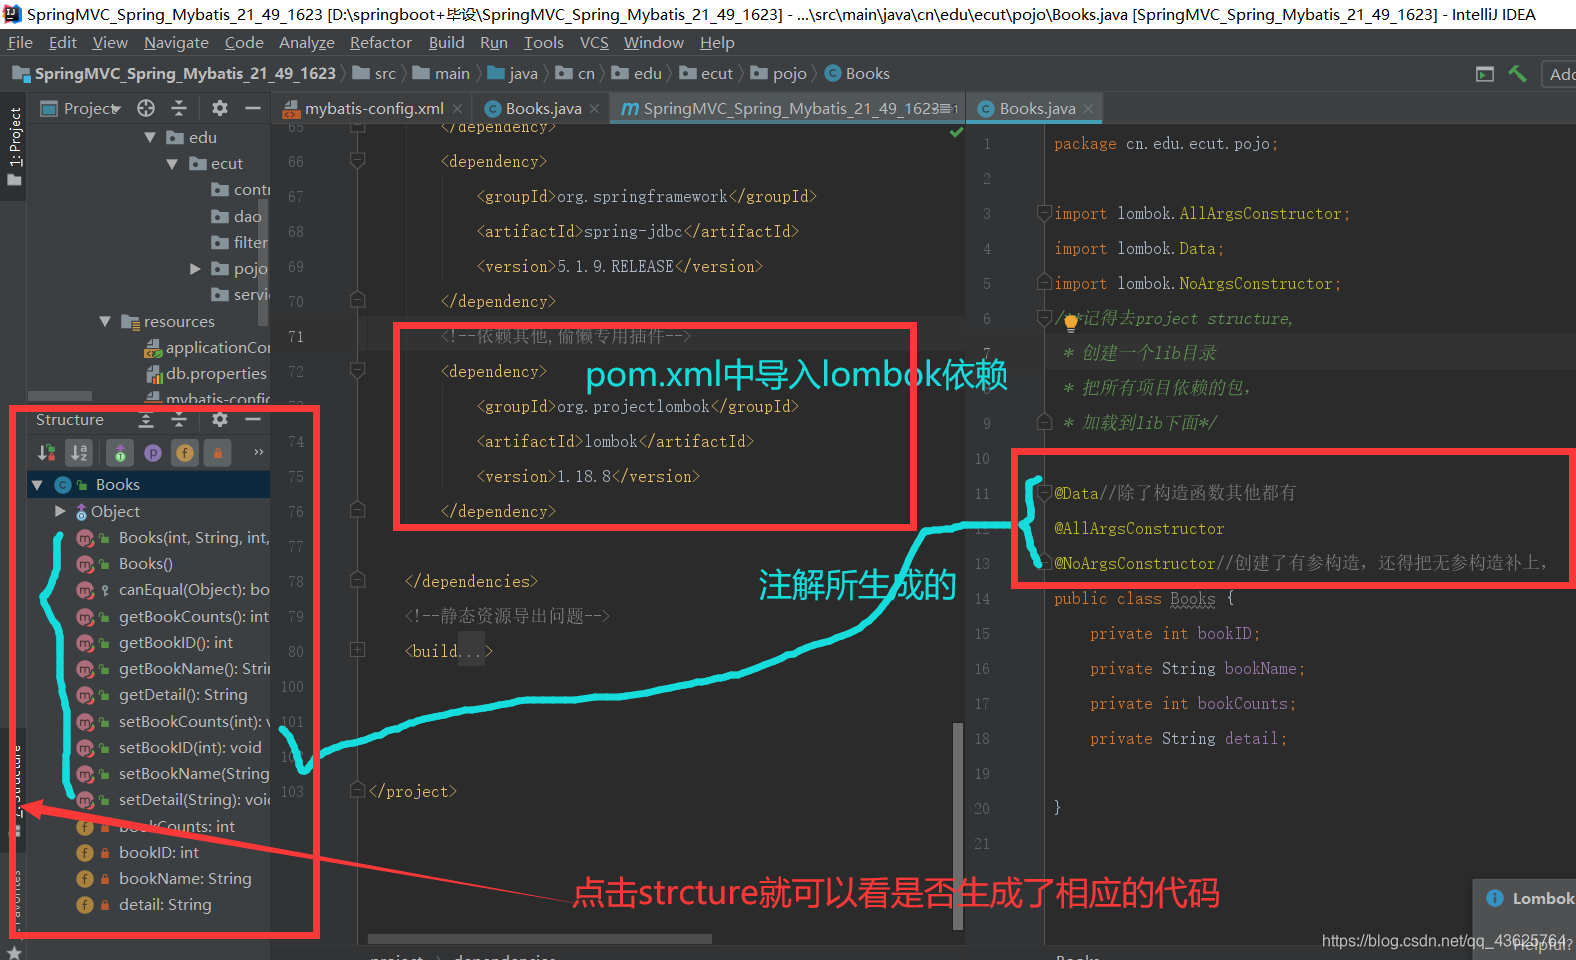Screen dimensions: 1576x960
Task: Click intention lightbulb on line 6
Action: tap(1071, 322)
